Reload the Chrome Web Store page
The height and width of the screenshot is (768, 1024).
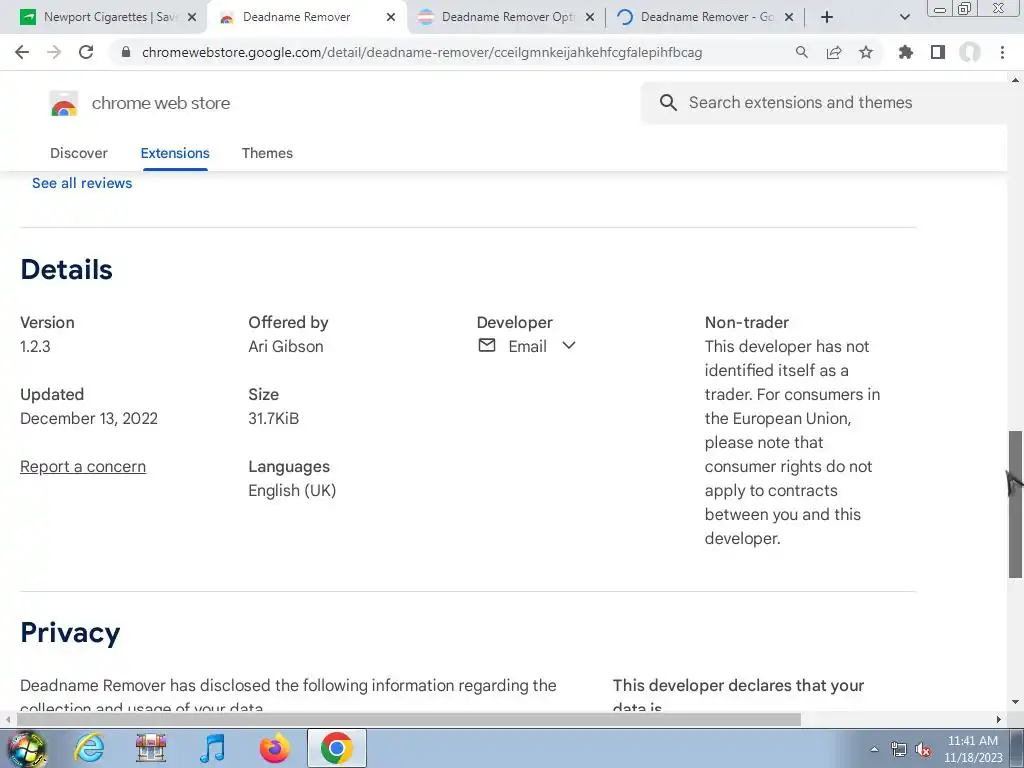coord(86,52)
